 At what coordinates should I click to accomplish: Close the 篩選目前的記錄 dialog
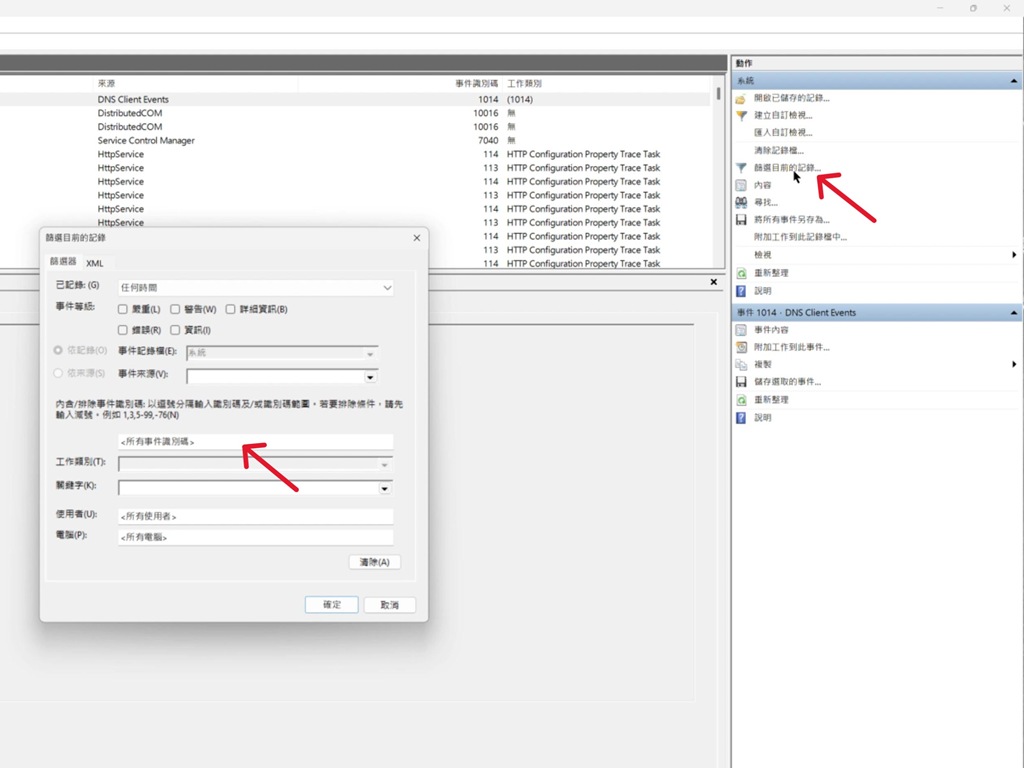[x=417, y=238]
